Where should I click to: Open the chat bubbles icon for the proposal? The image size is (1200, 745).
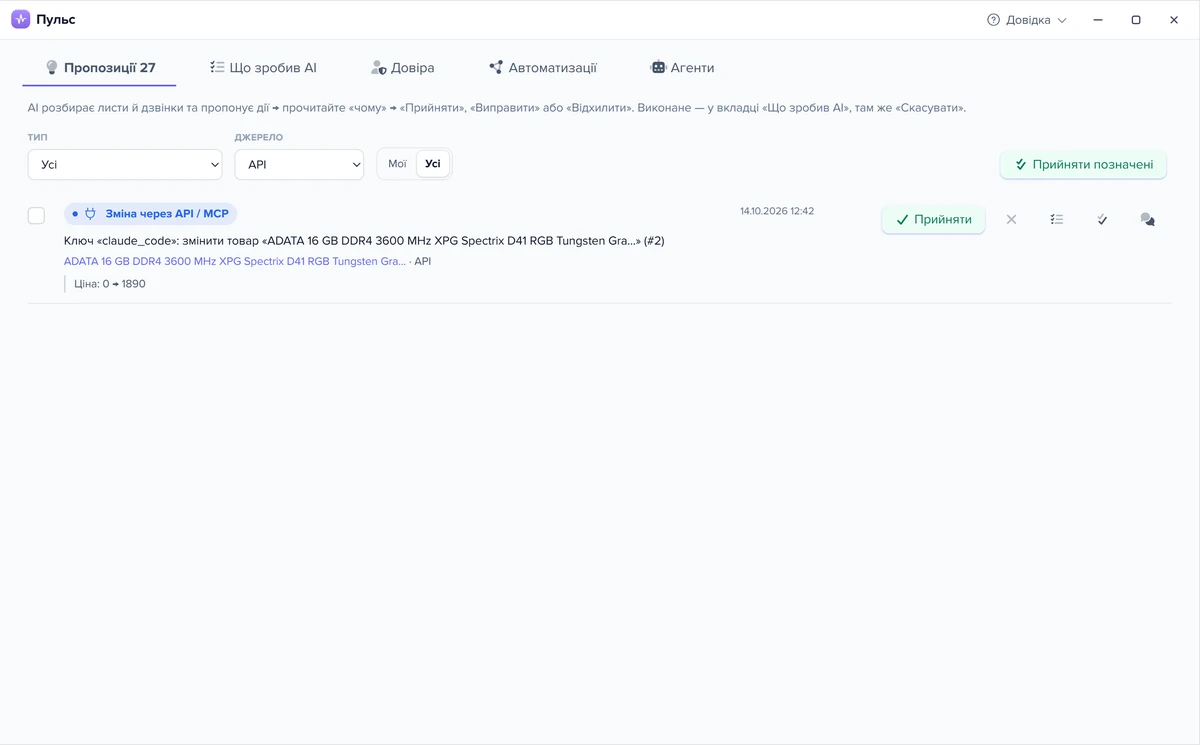[1147, 219]
